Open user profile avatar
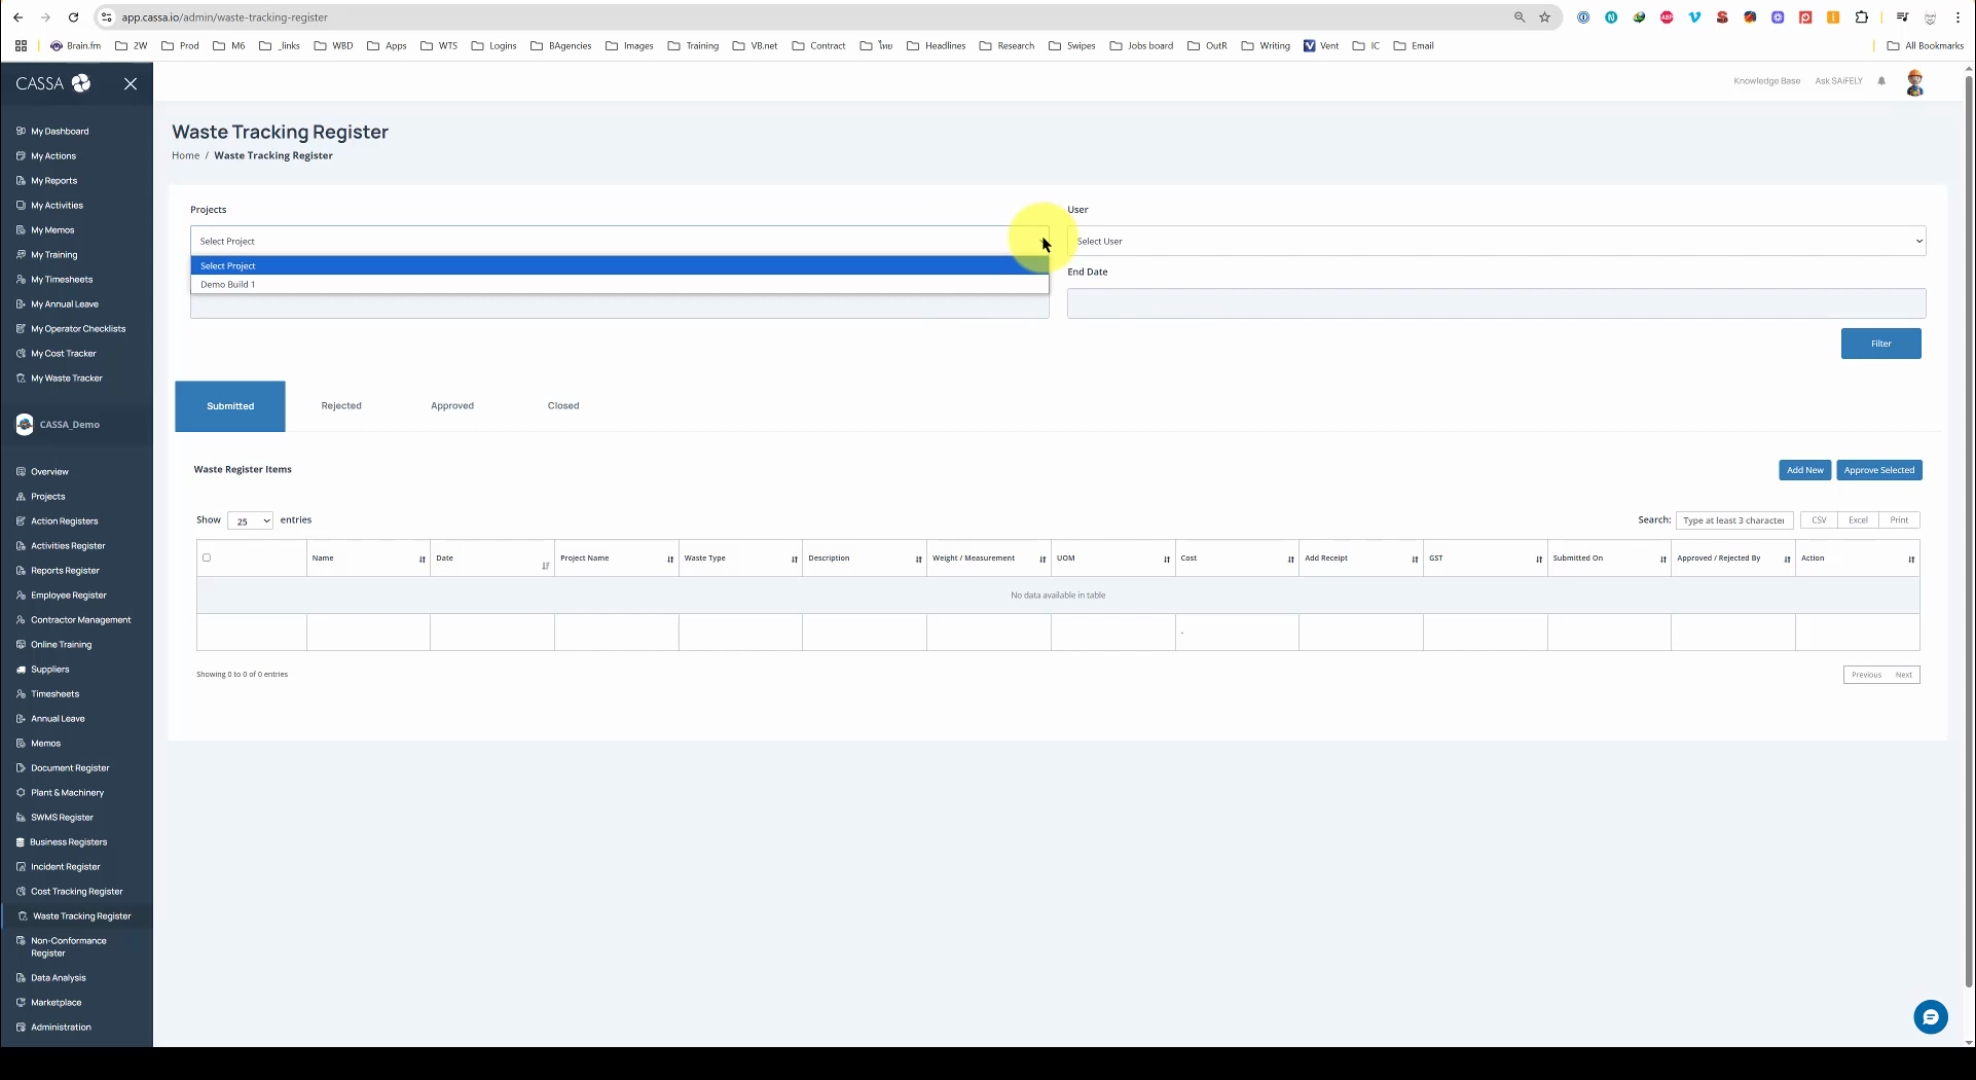This screenshot has width=1976, height=1080. [x=1914, y=83]
